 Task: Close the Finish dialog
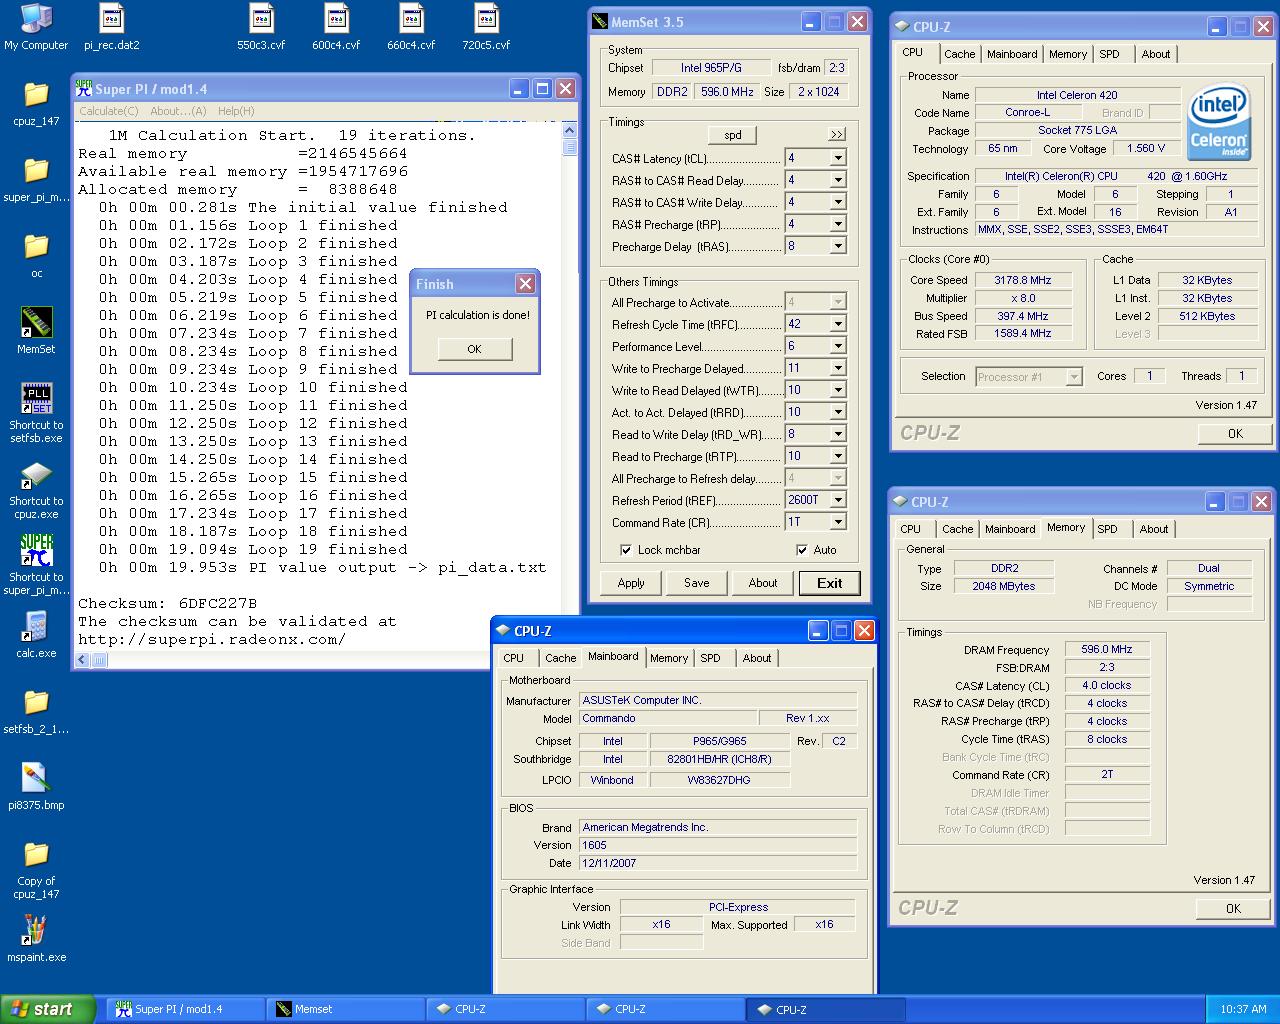click(525, 284)
